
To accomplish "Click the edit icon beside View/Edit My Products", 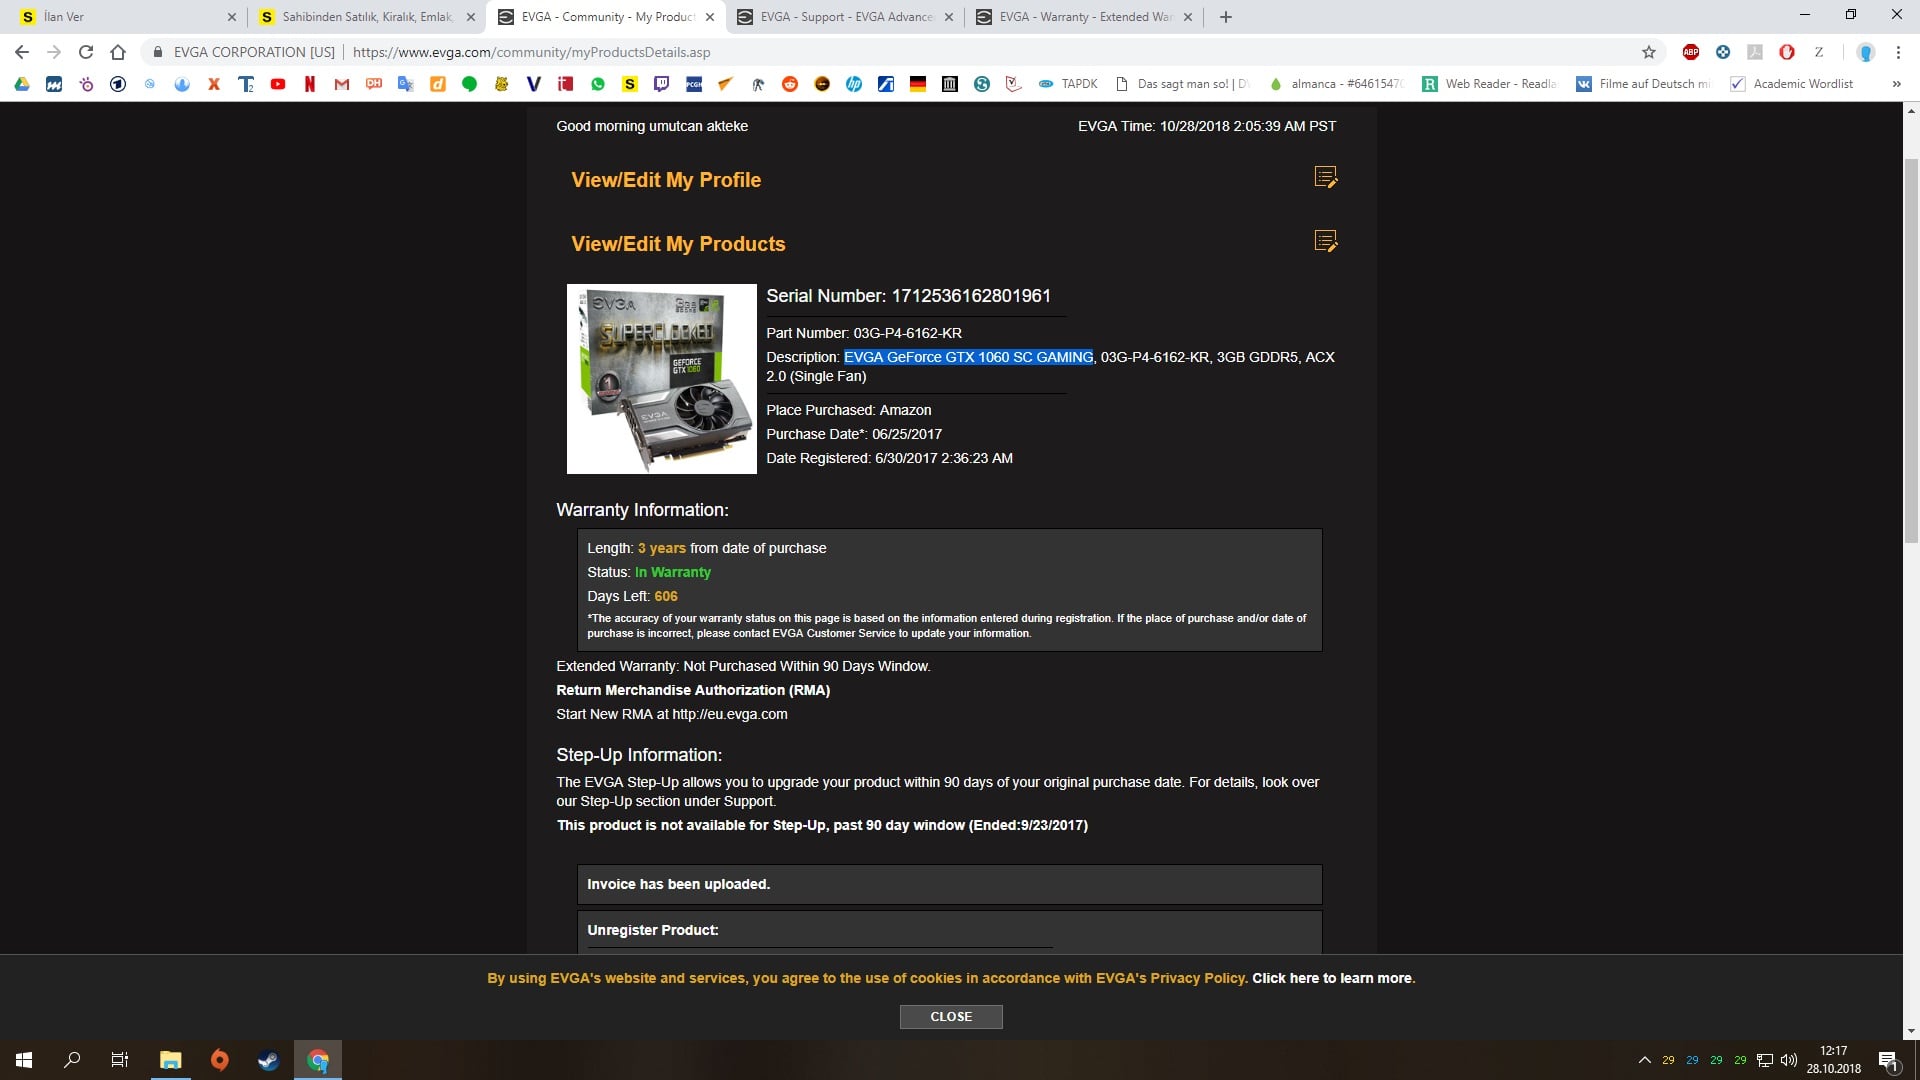I will 1325,242.
